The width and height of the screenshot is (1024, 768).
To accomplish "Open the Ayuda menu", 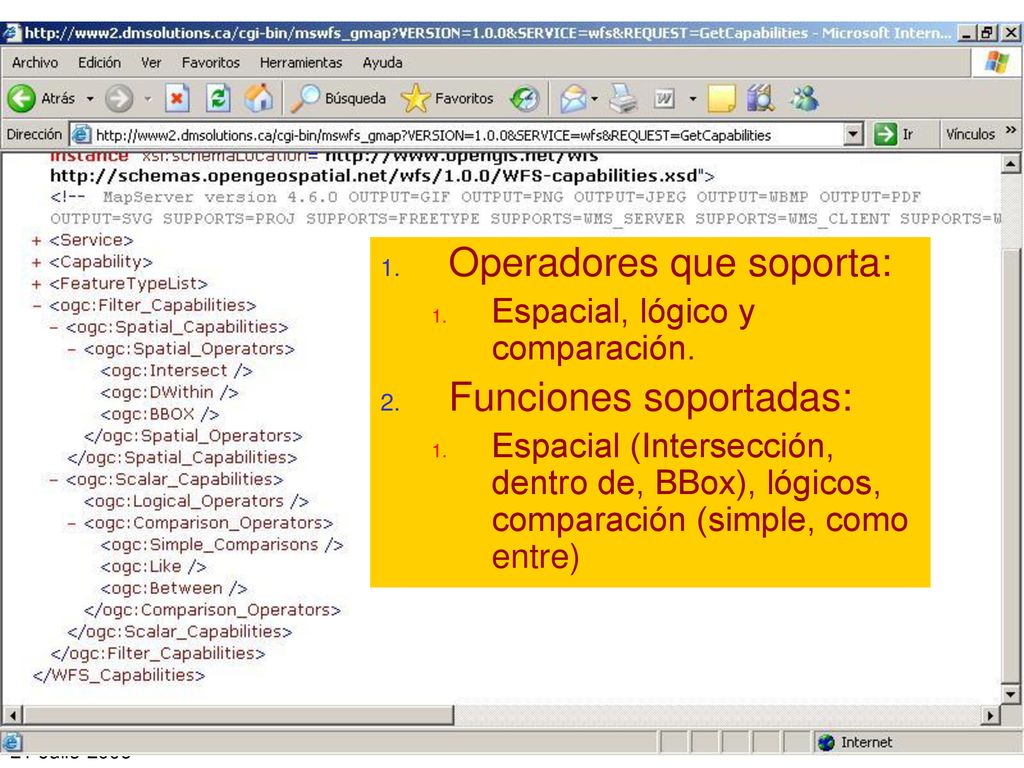I will [382, 63].
